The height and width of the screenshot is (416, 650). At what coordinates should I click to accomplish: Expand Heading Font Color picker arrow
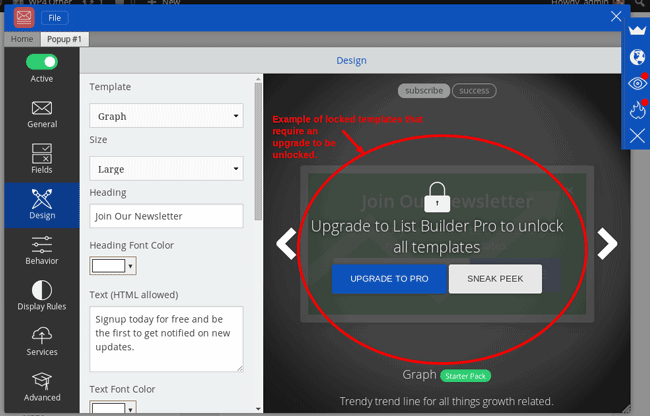click(x=131, y=266)
